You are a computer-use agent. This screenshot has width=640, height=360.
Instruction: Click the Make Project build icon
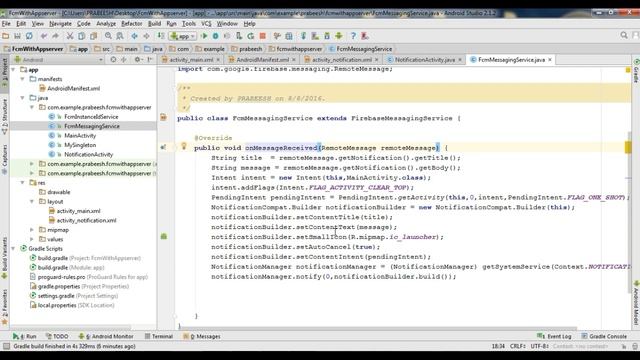[161, 36]
